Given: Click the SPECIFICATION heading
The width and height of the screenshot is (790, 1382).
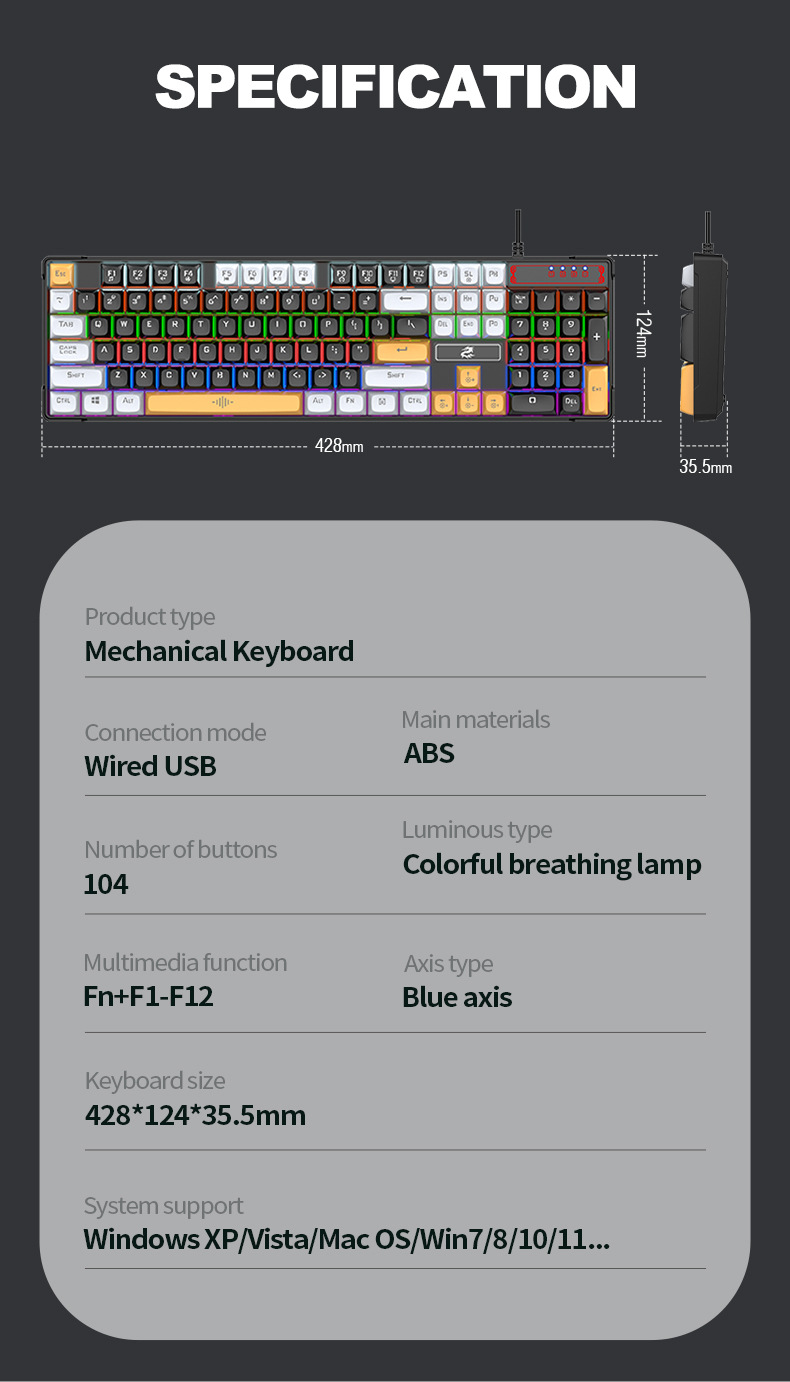Looking at the screenshot, I should tap(395, 86).
